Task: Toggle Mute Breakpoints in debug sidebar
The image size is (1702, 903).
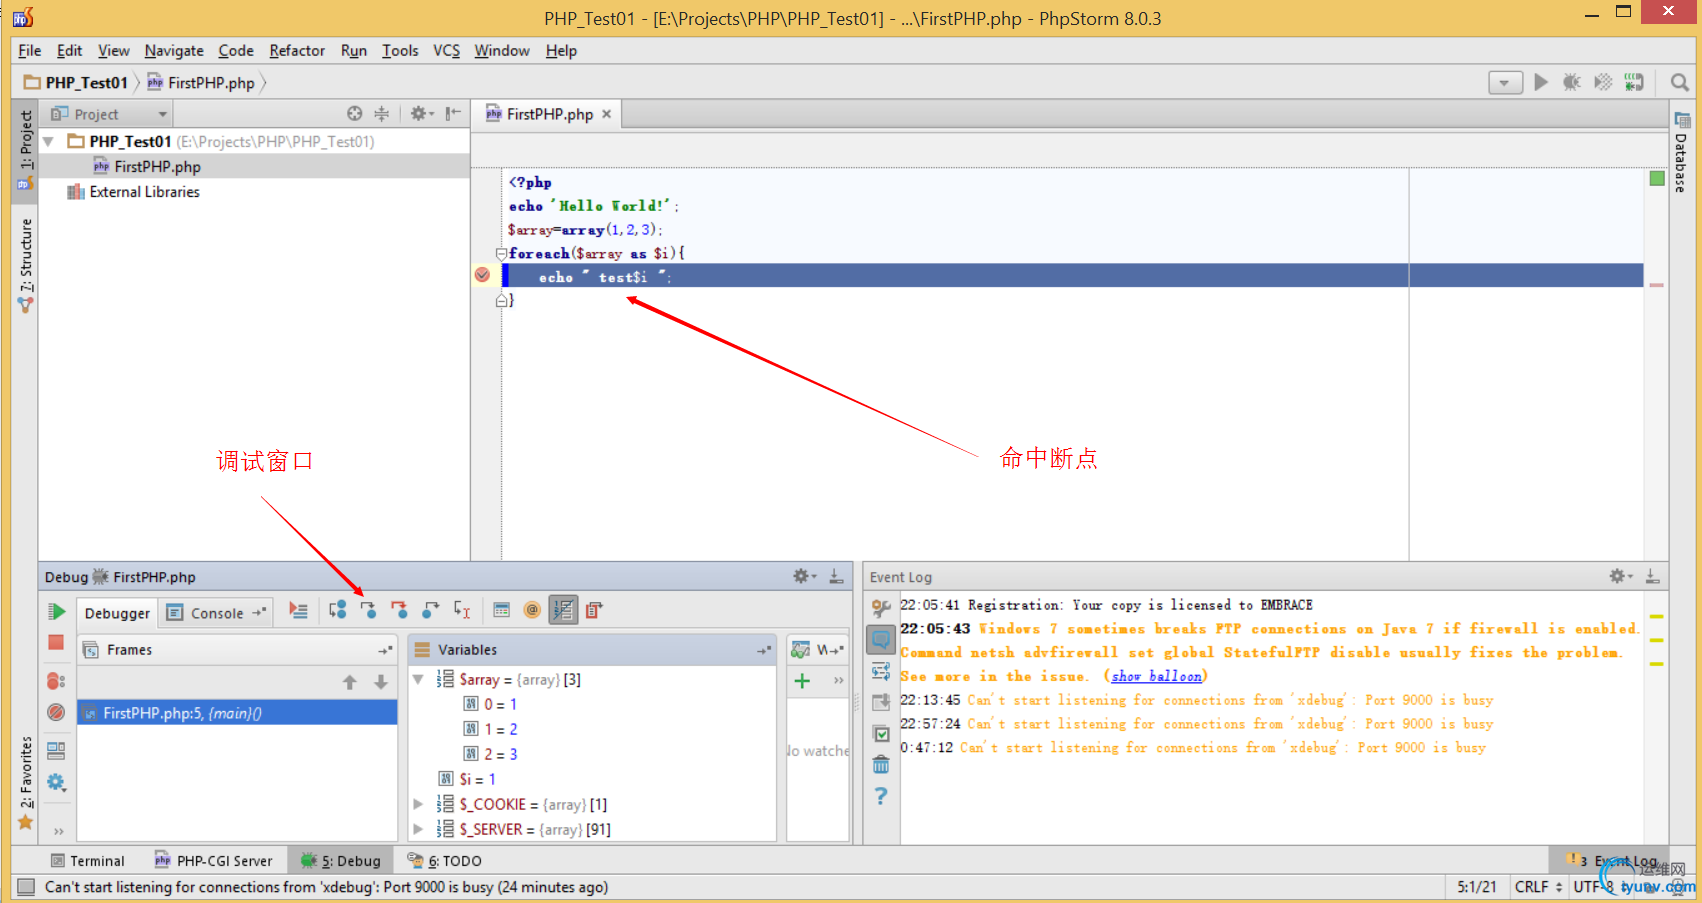Action: tap(56, 712)
